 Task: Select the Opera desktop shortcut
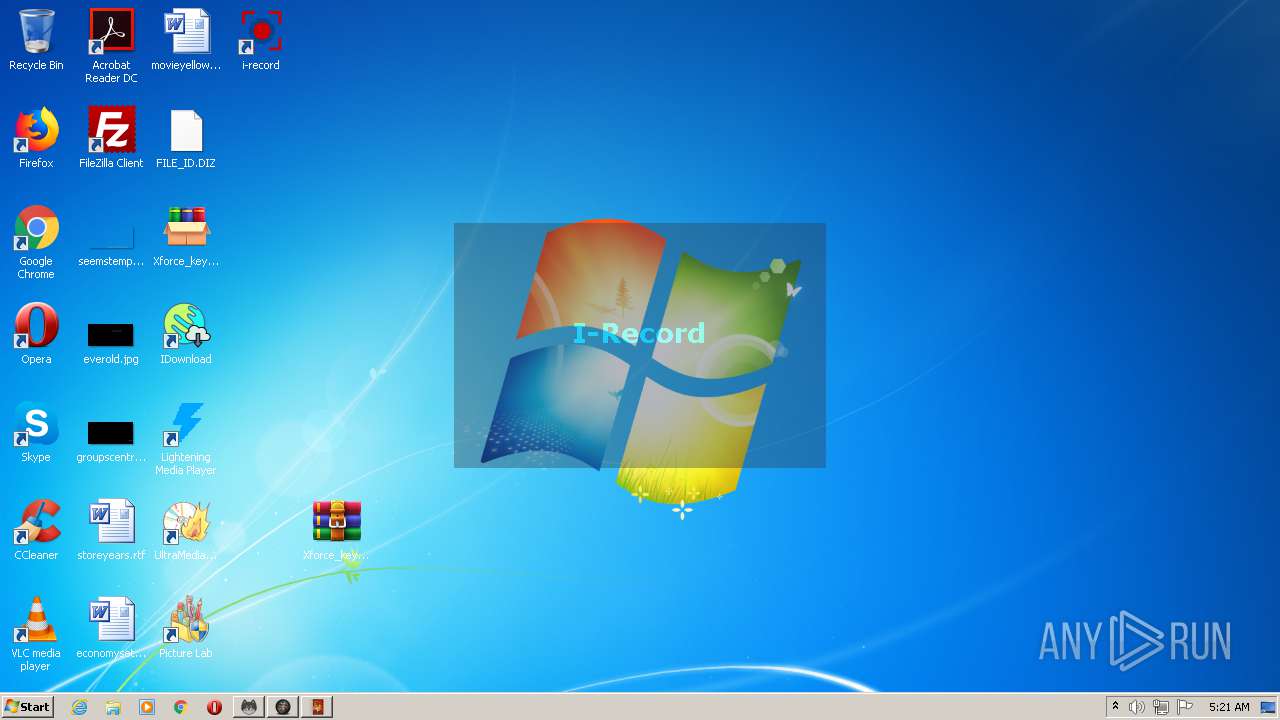36,334
